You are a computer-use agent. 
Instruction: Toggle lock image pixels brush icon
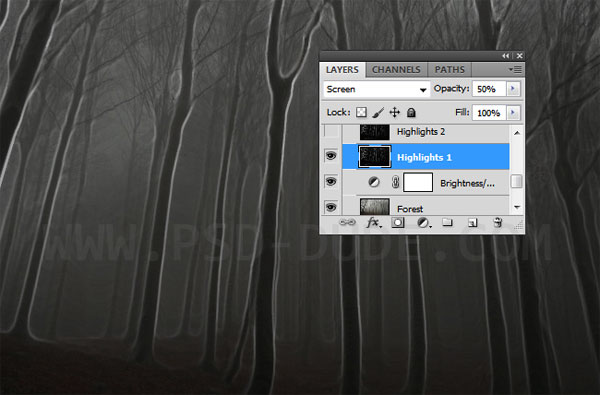pyautogui.click(x=378, y=113)
